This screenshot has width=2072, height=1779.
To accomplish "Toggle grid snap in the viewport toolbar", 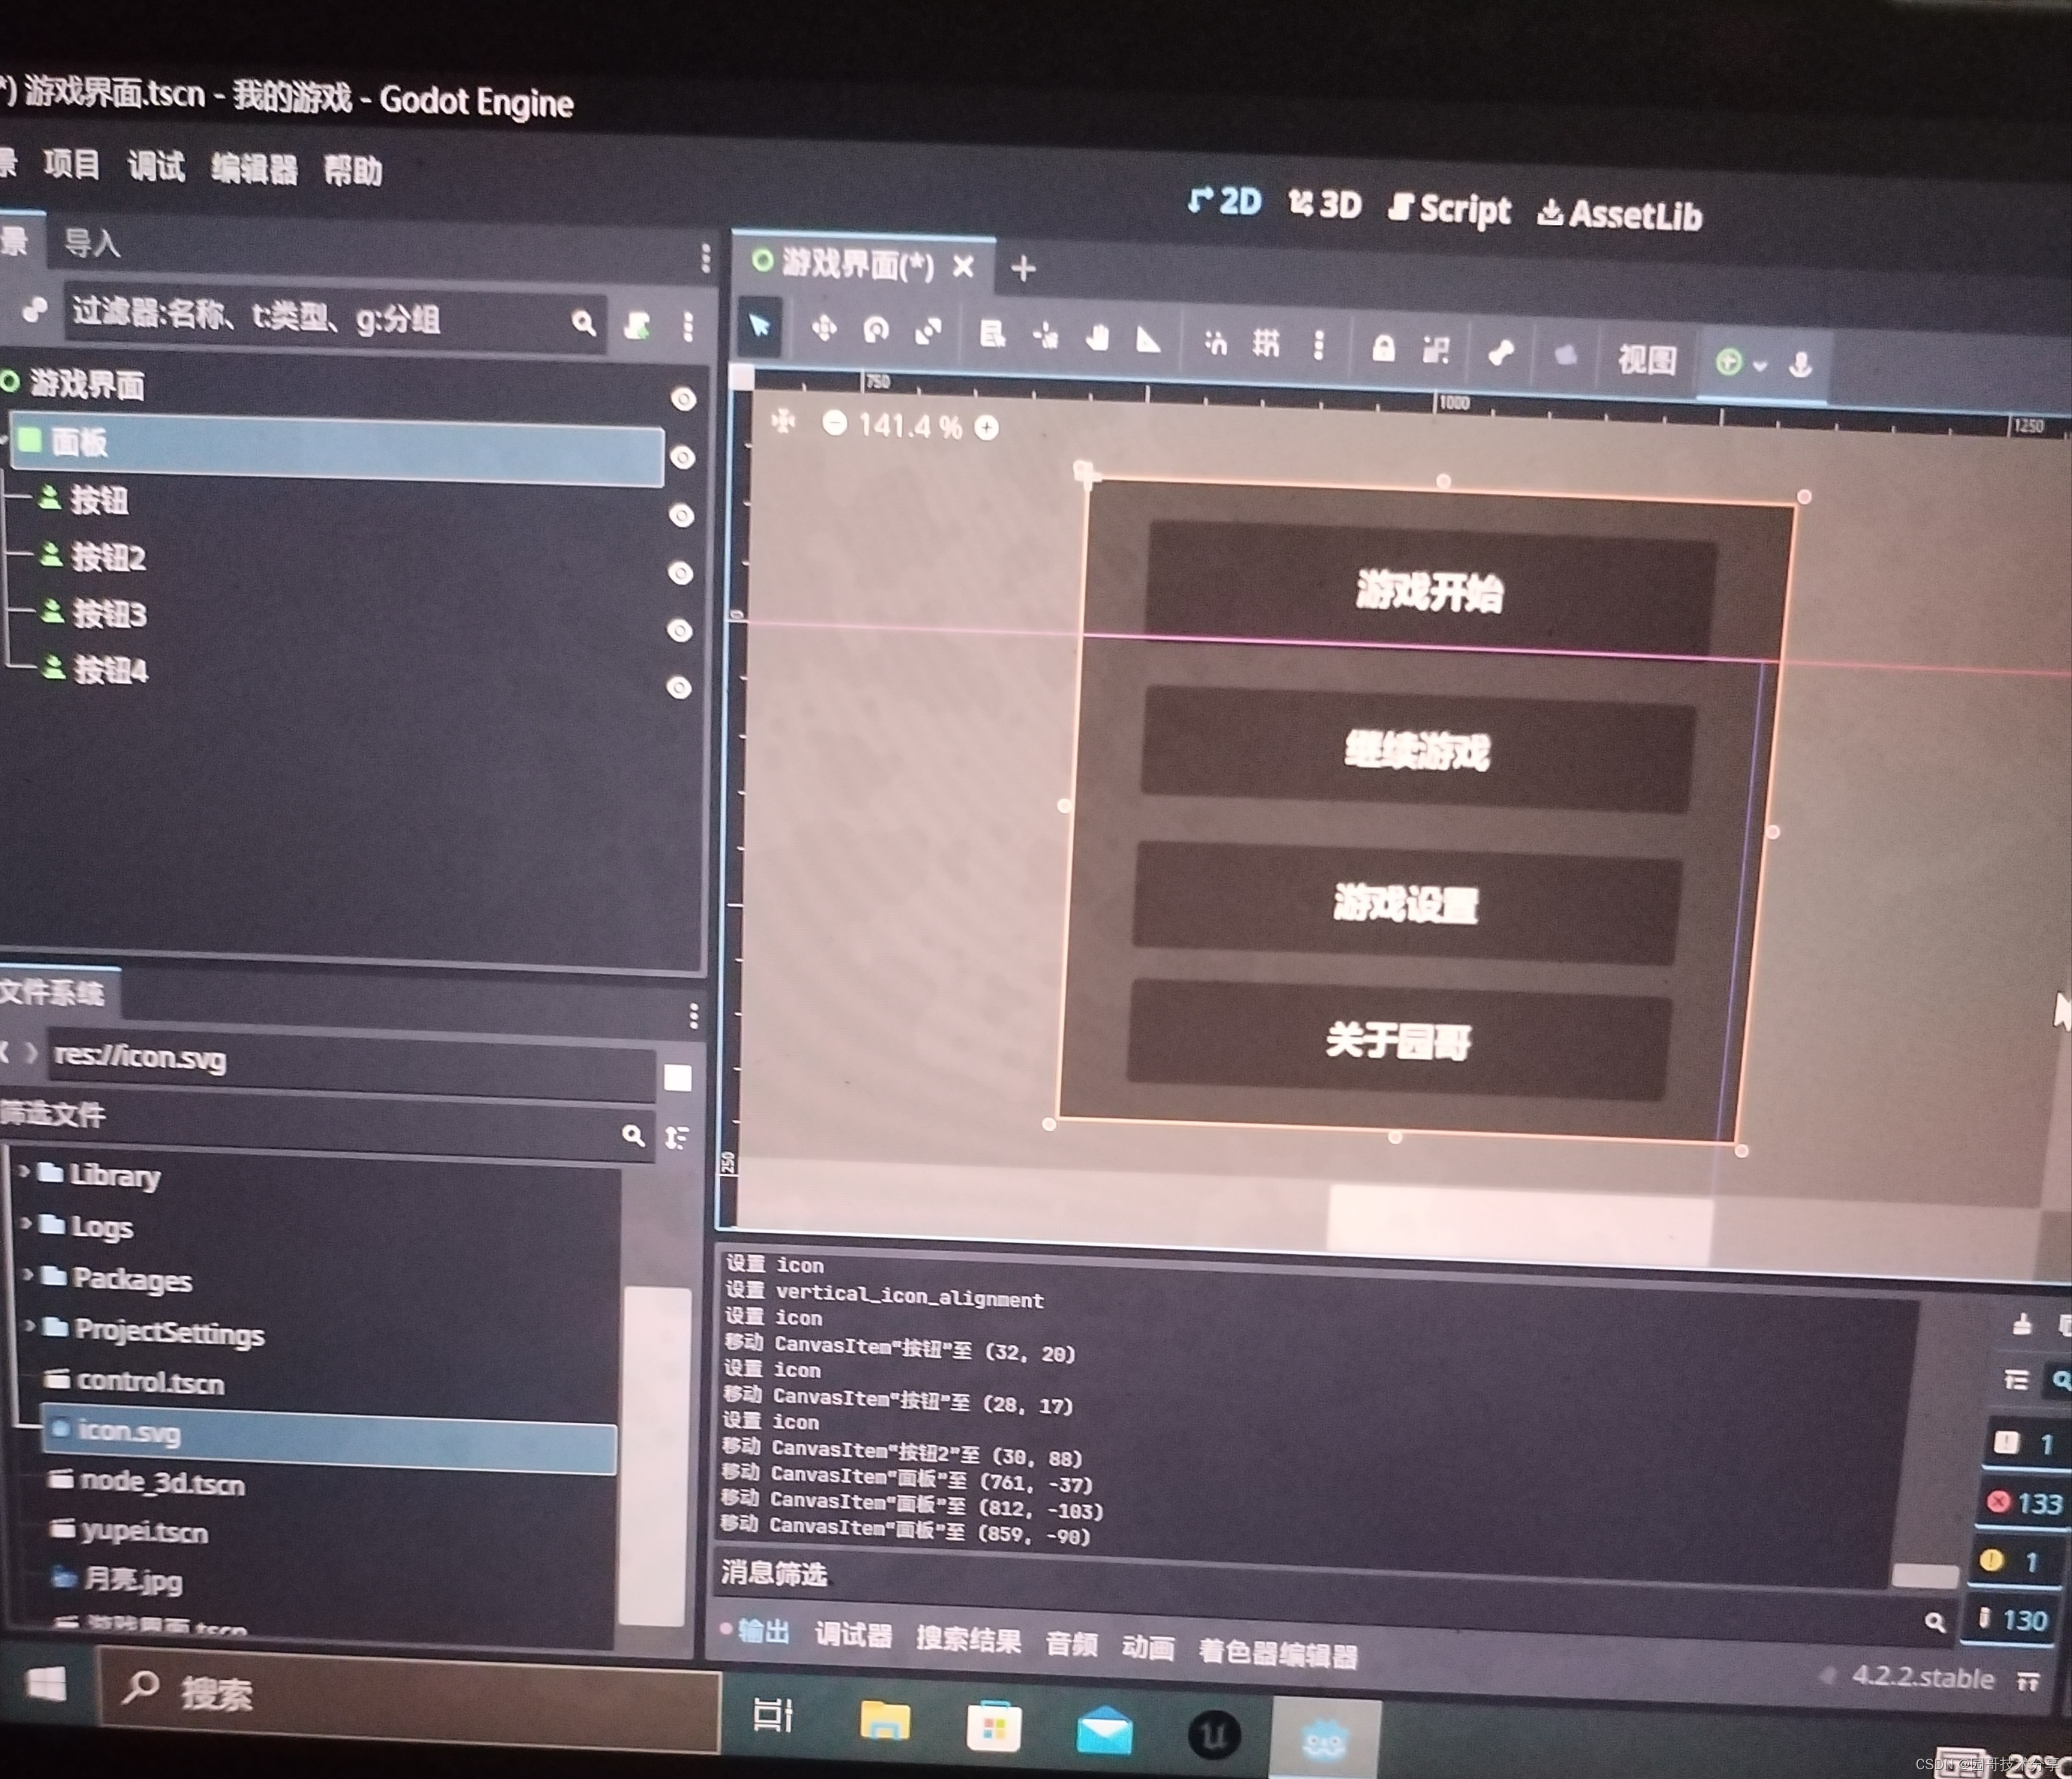I will click(1266, 344).
